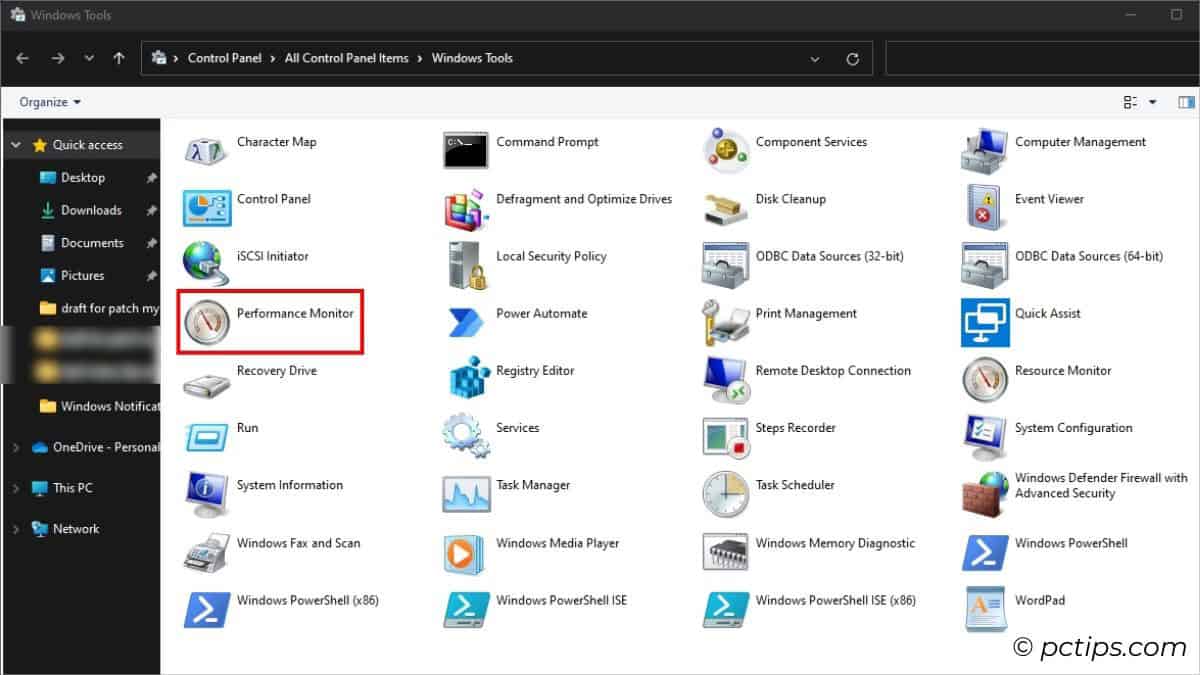The image size is (1200, 675).
Task: Open the Services gears icon
Action: tap(466, 437)
